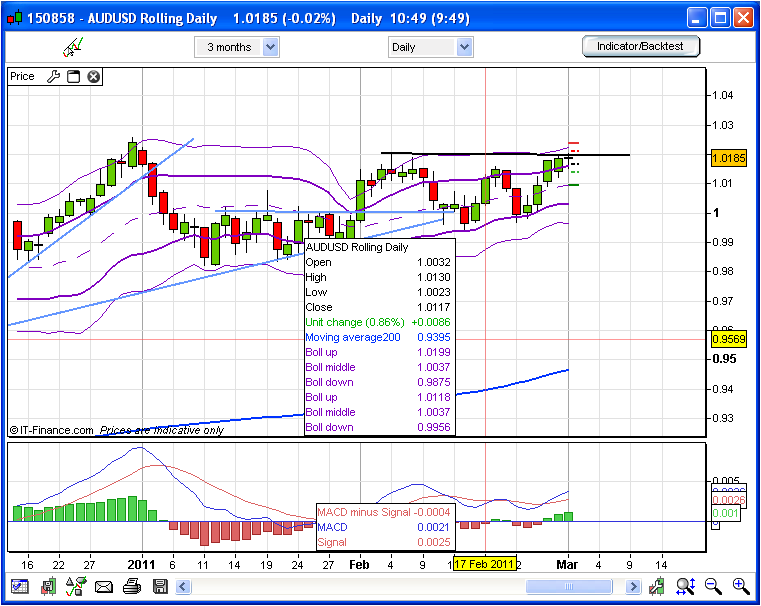
Task: Open the chart list calendar icon
Action: [20, 587]
